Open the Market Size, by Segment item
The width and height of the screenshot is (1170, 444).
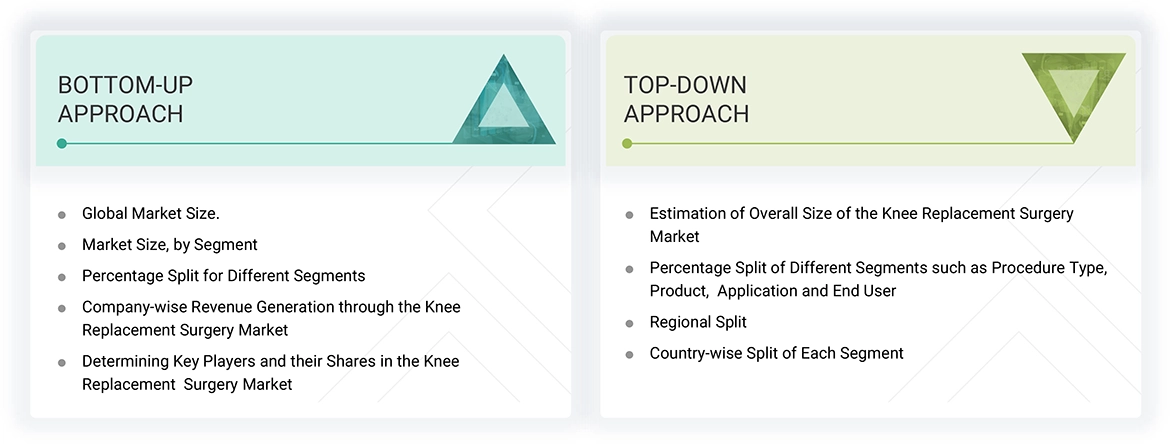point(170,244)
